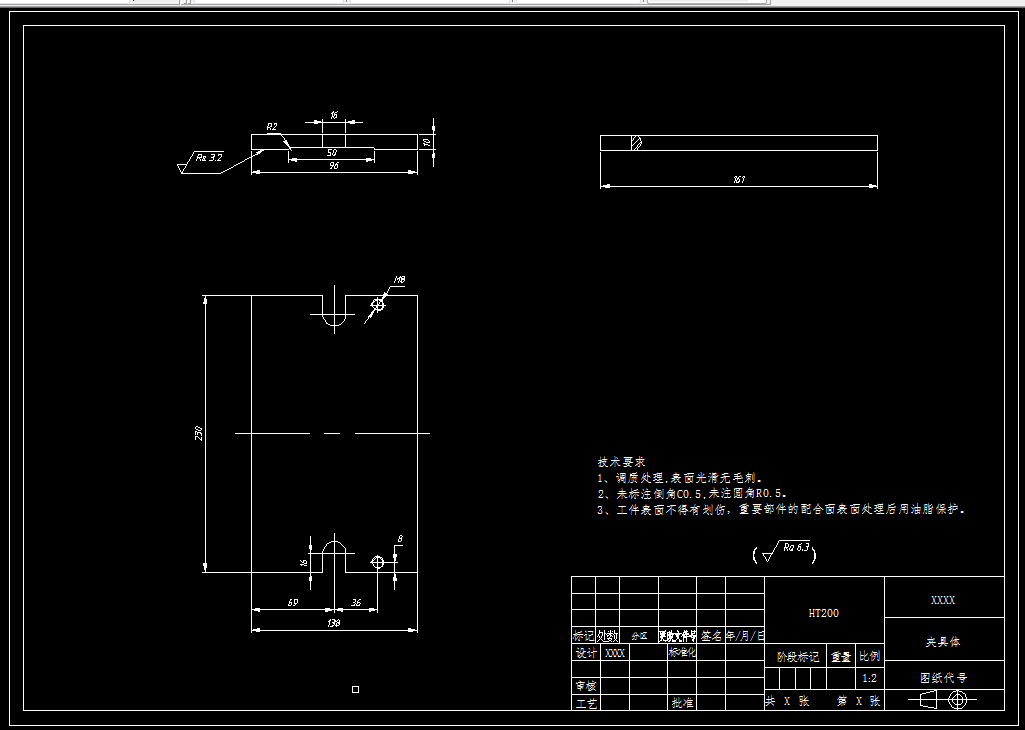Select the 审核 cell
The width and height of the screenshot is (1025, 730).
coord(586,686)
